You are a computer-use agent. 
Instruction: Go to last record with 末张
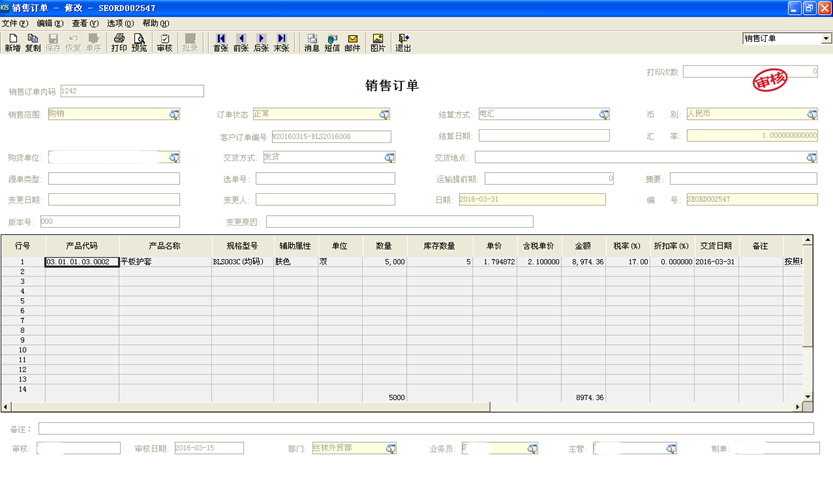pos(281,42)
